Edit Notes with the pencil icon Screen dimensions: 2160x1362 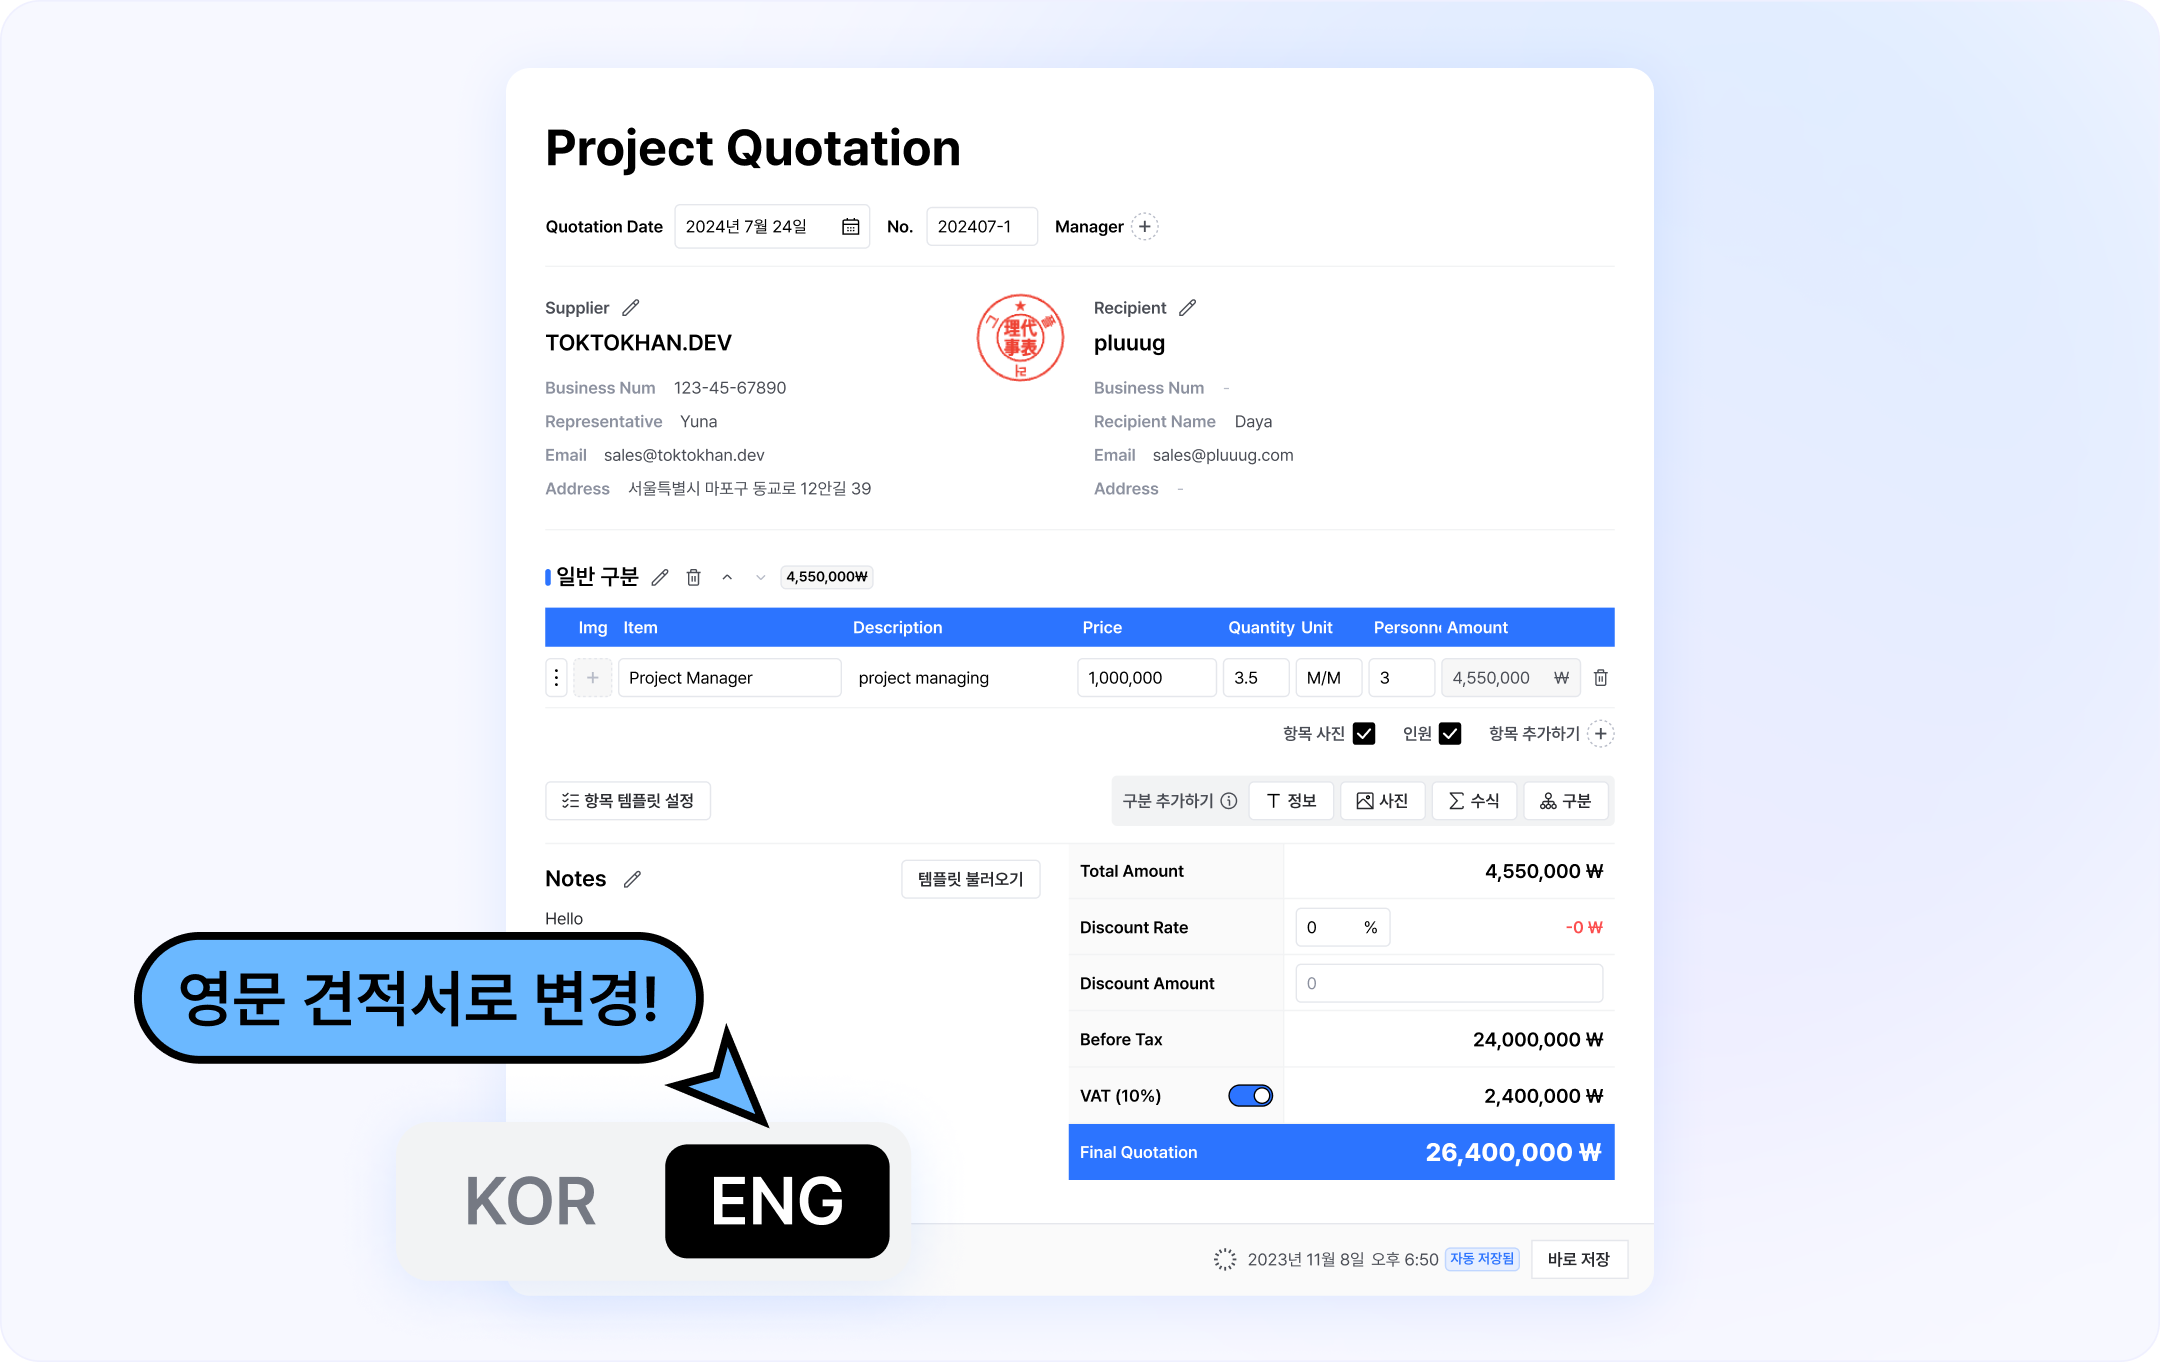pyautogui.click(x=632, y=879)
